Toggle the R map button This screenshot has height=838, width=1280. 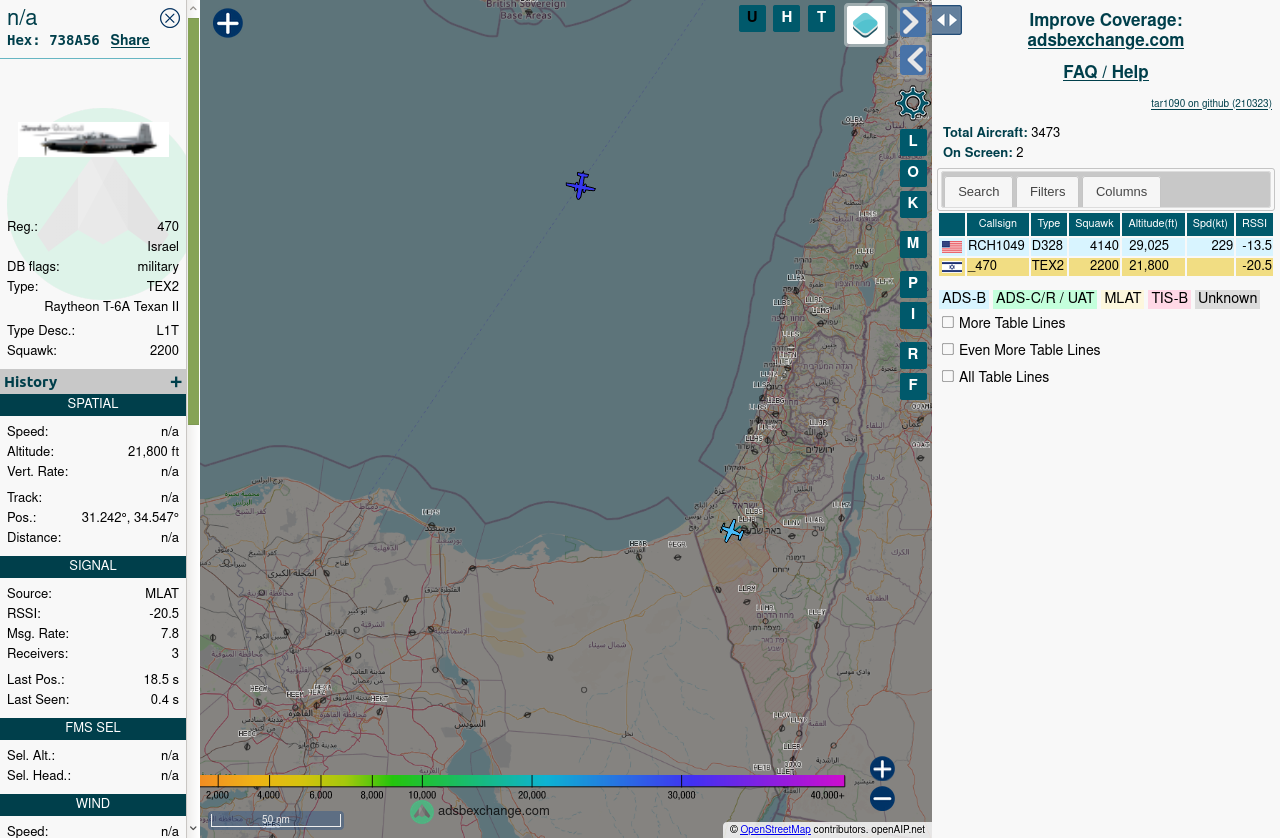click(x=913, y=356)
